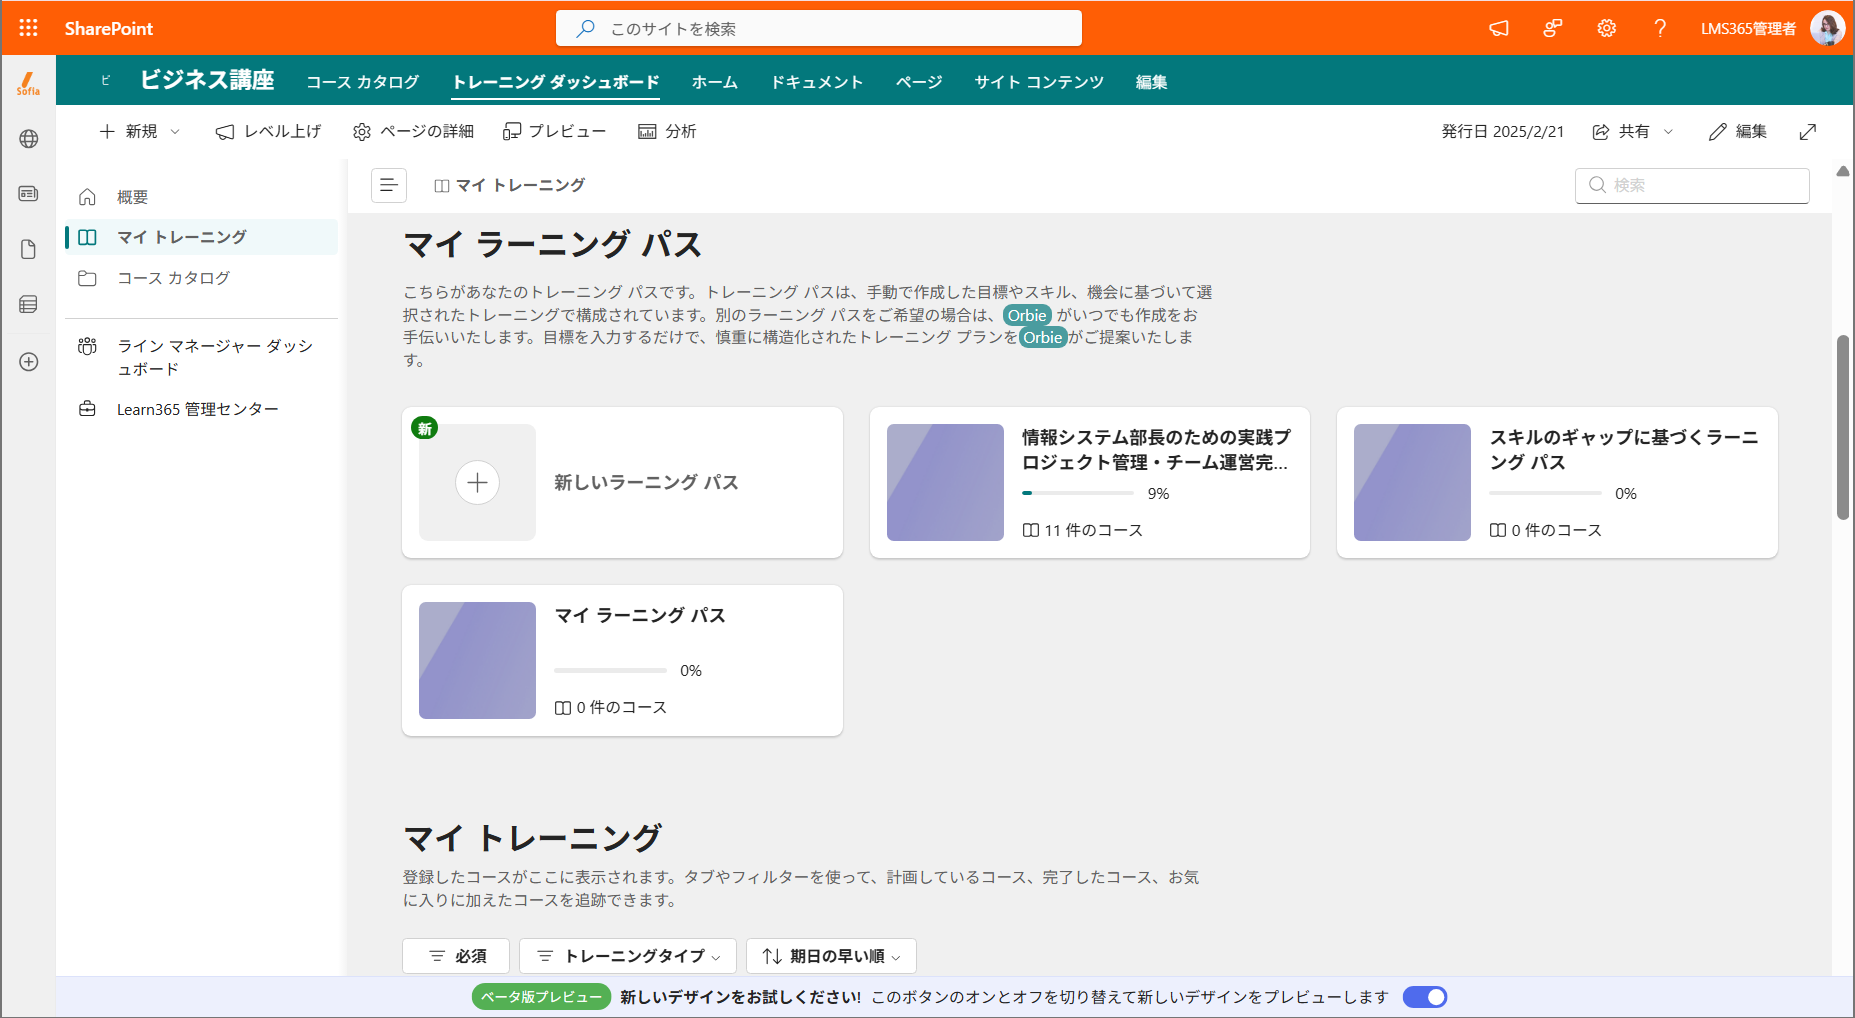Toggle the new design beta preview switch
The image size is (1855, 1018).
pos(1424,997)
